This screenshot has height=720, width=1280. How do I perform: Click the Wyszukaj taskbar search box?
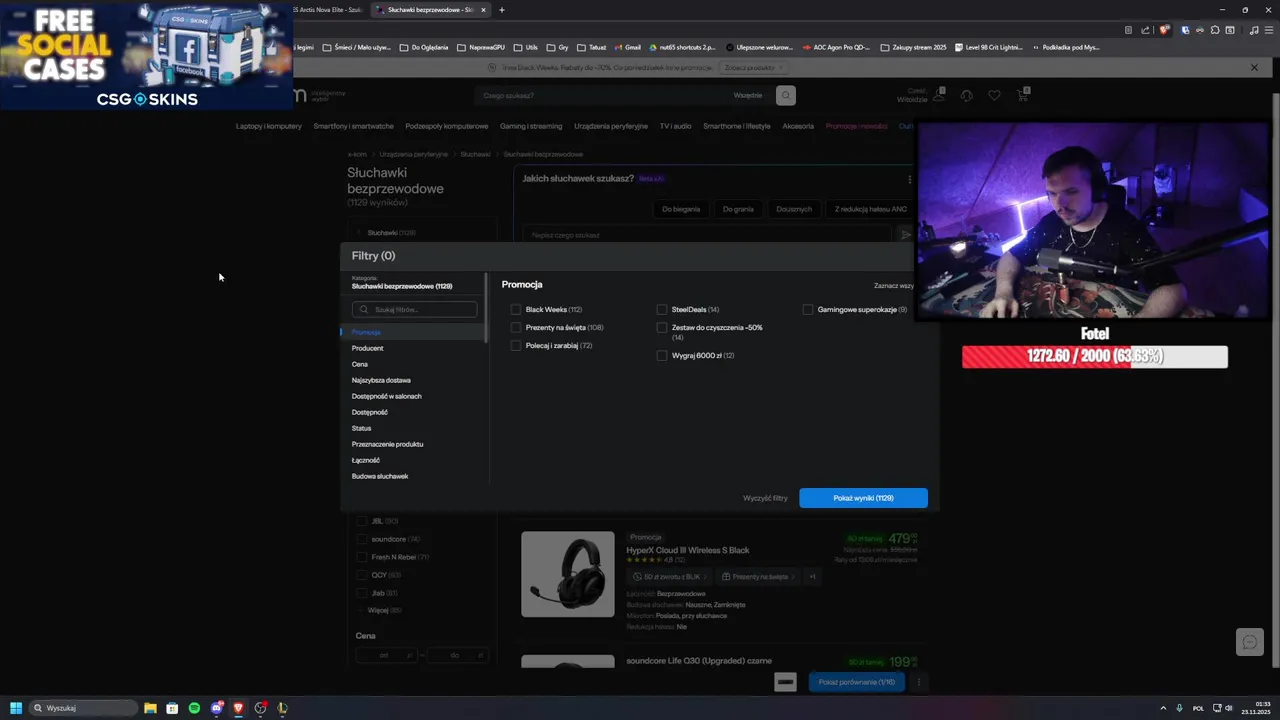[84, 708]
